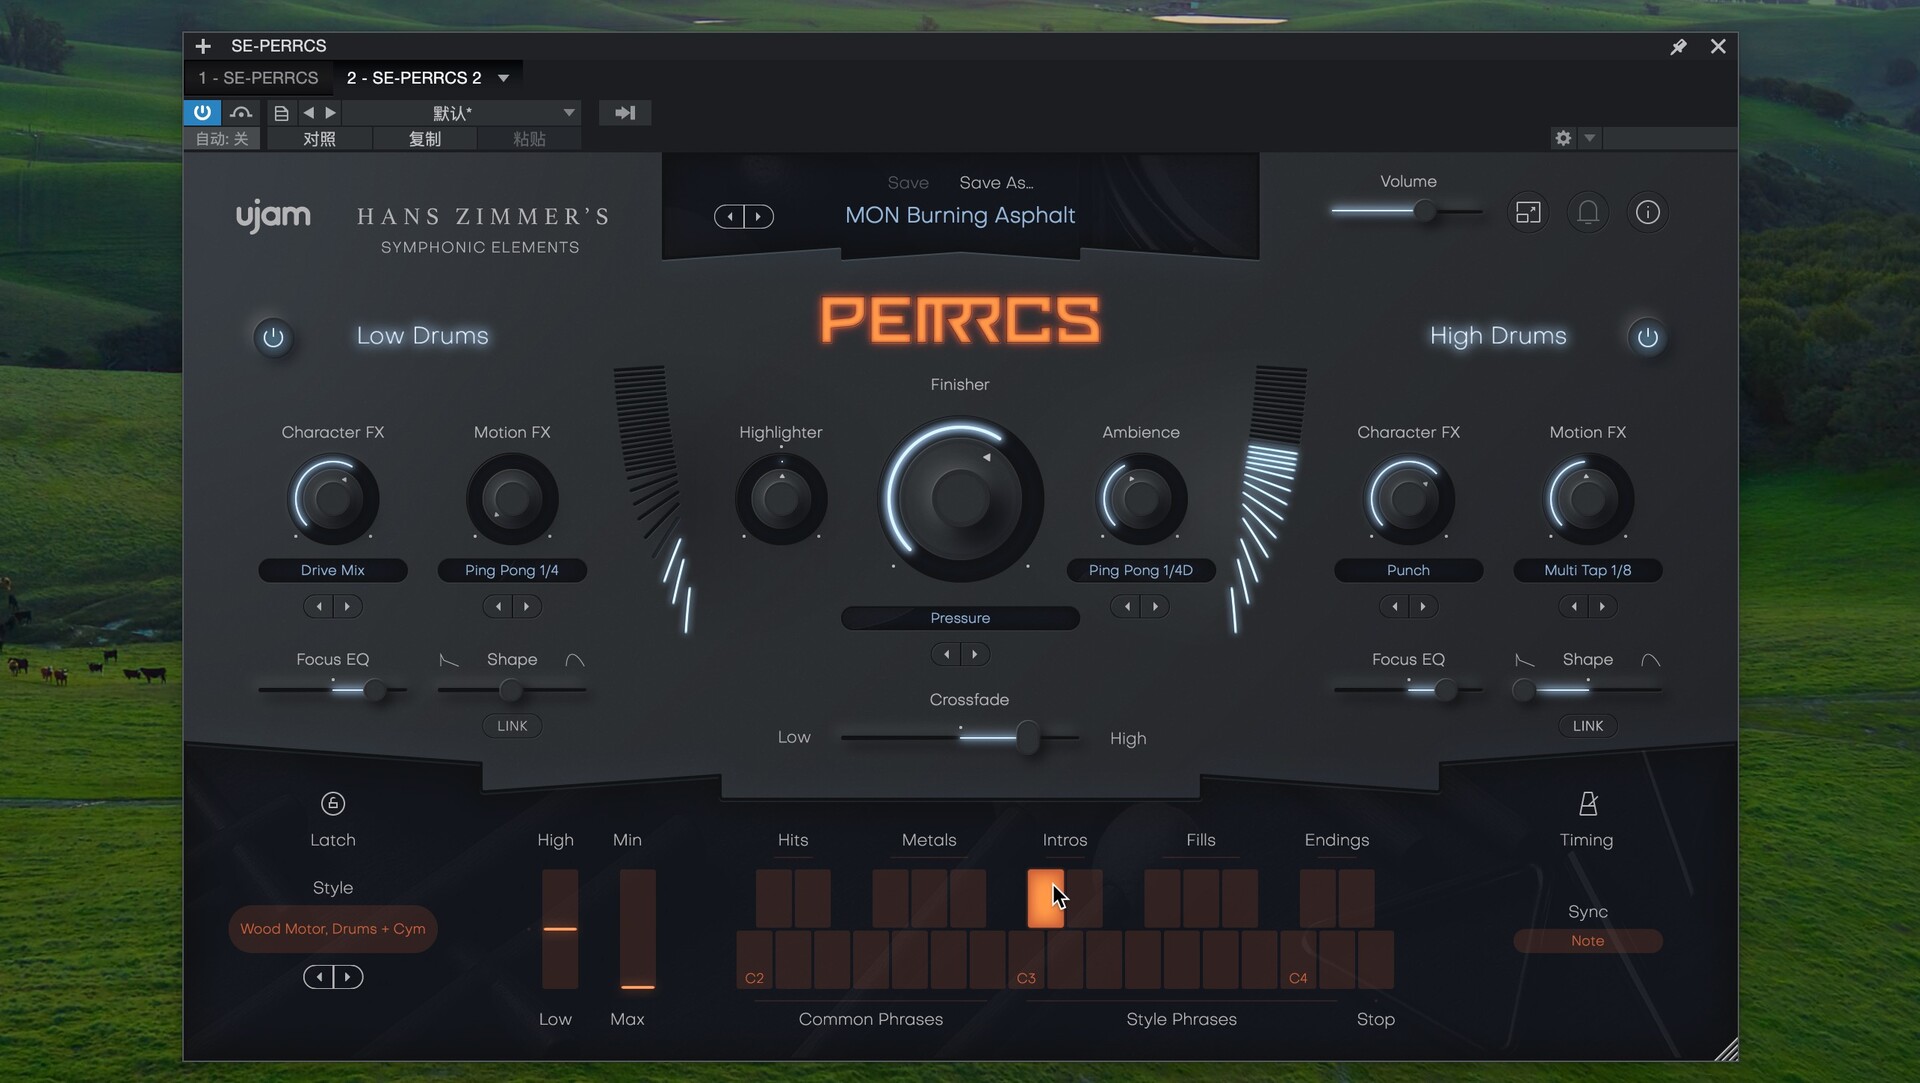Click the 自动: 关 automation button
The width and height of the screenshot is (1920, 1083).
[x=222, y=139]
